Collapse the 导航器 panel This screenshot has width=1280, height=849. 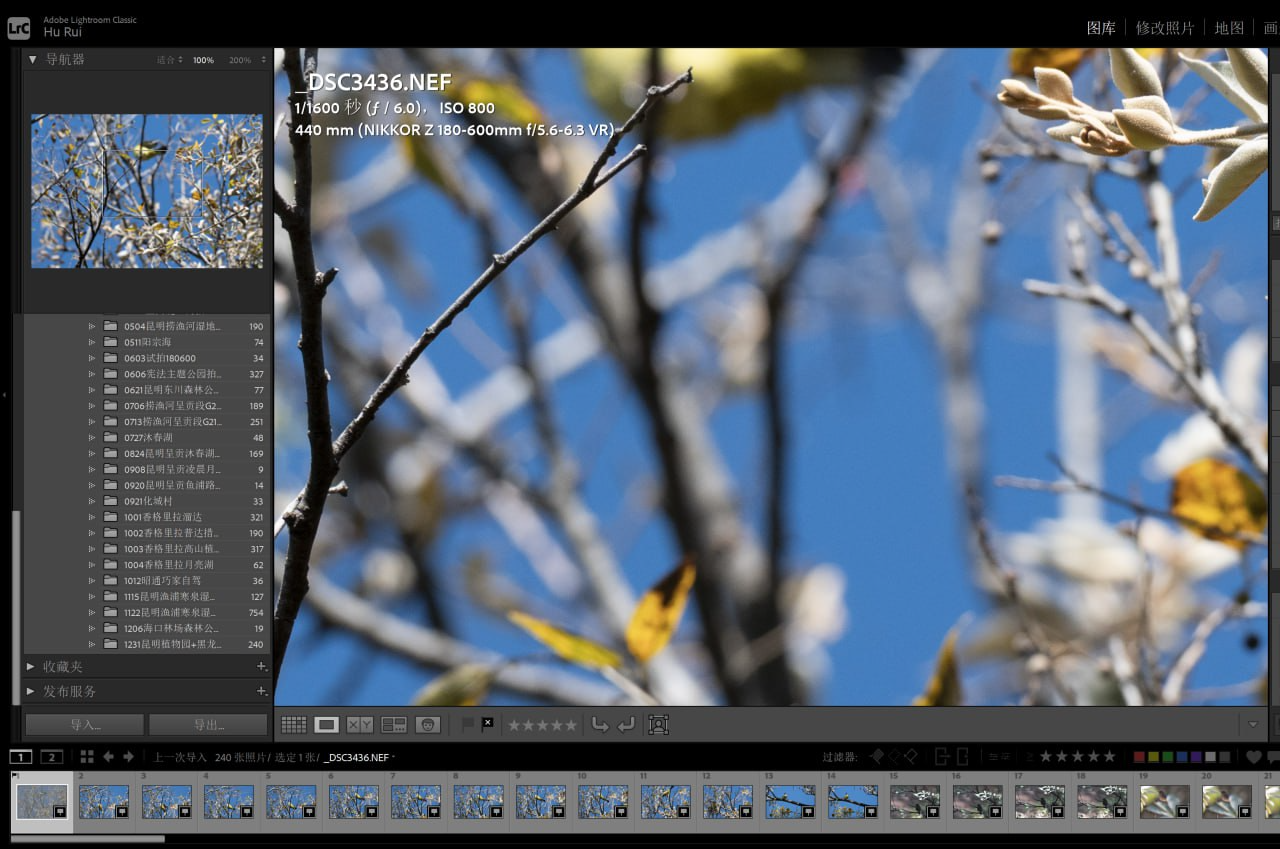32,60
